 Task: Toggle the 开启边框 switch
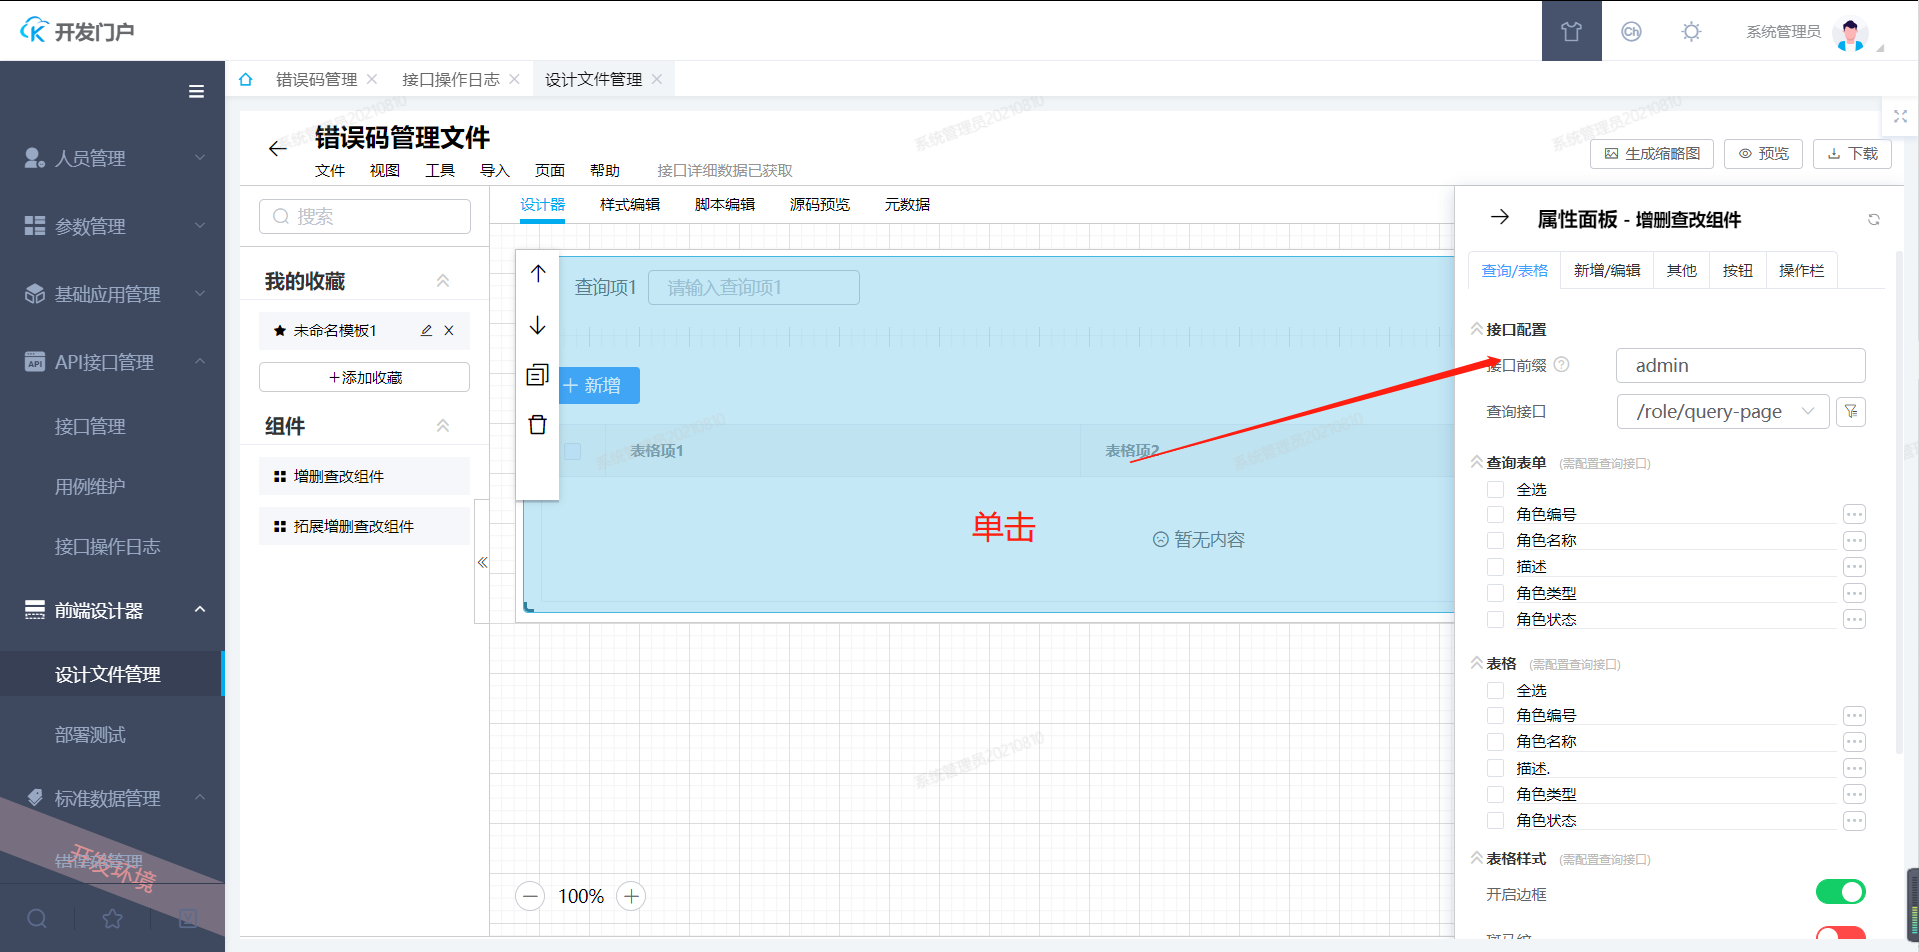(x=1840, y=892)
